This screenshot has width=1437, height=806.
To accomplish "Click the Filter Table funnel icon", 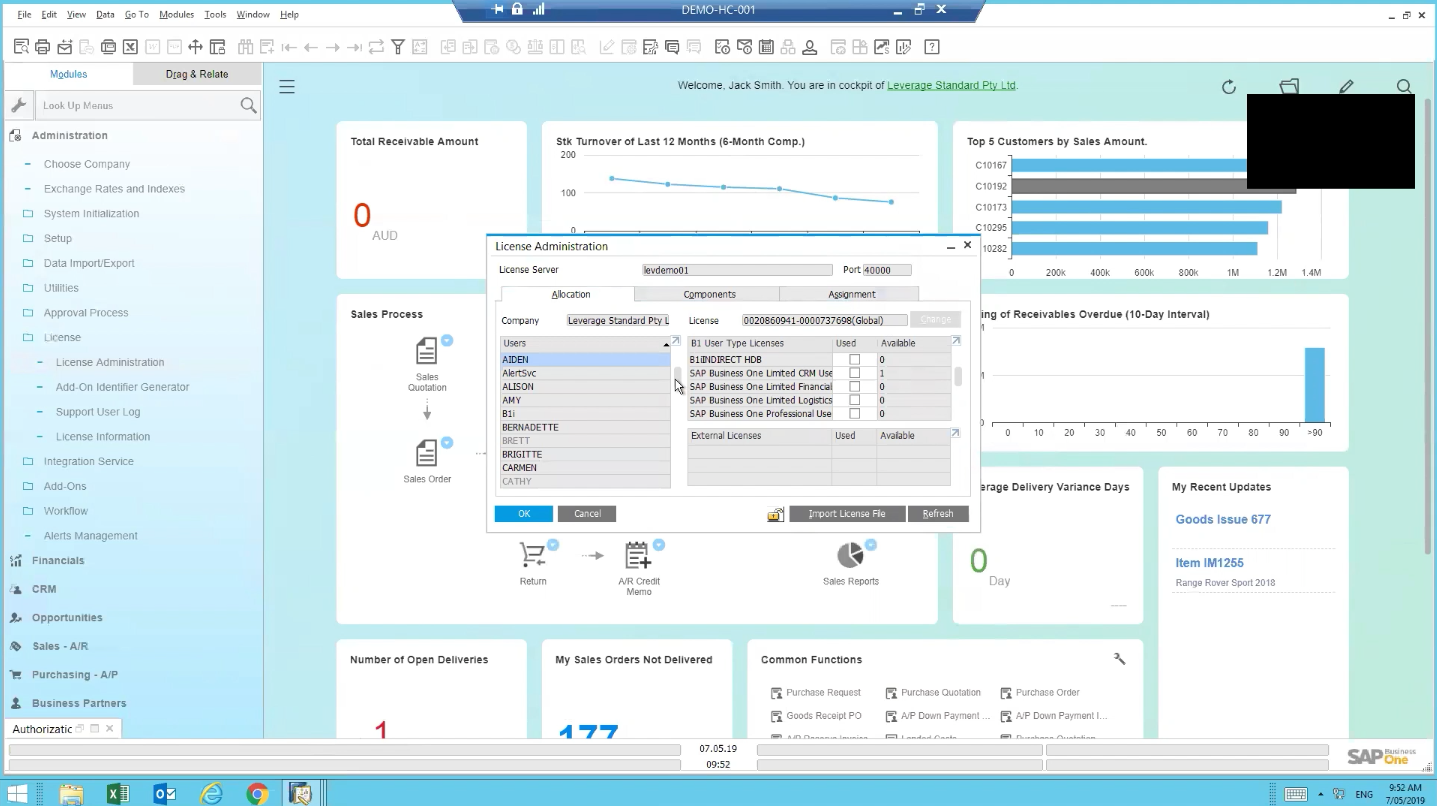I will coord(398,47).
